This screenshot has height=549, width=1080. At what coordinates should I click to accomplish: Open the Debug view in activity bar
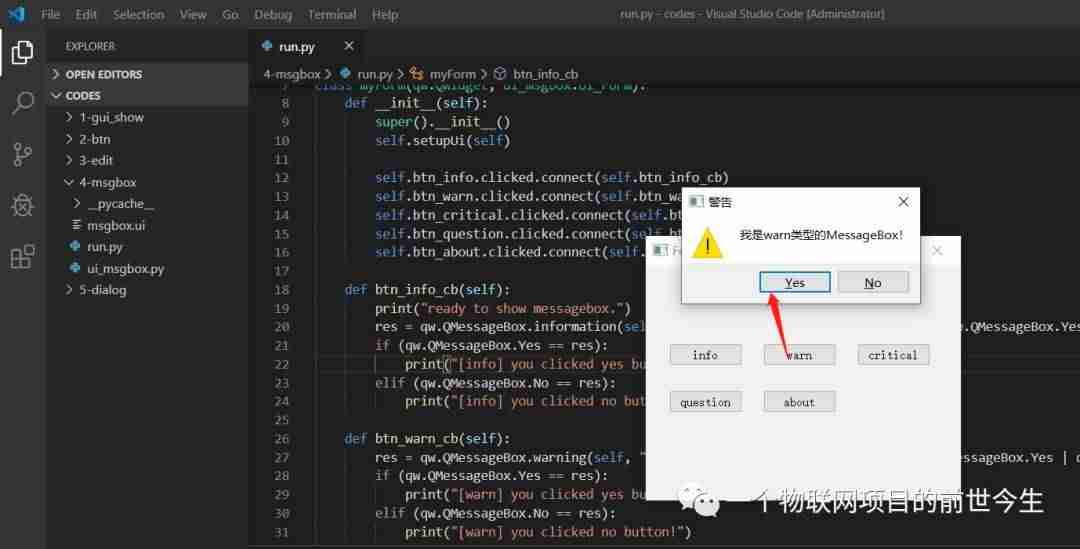(x=22, y=205)
